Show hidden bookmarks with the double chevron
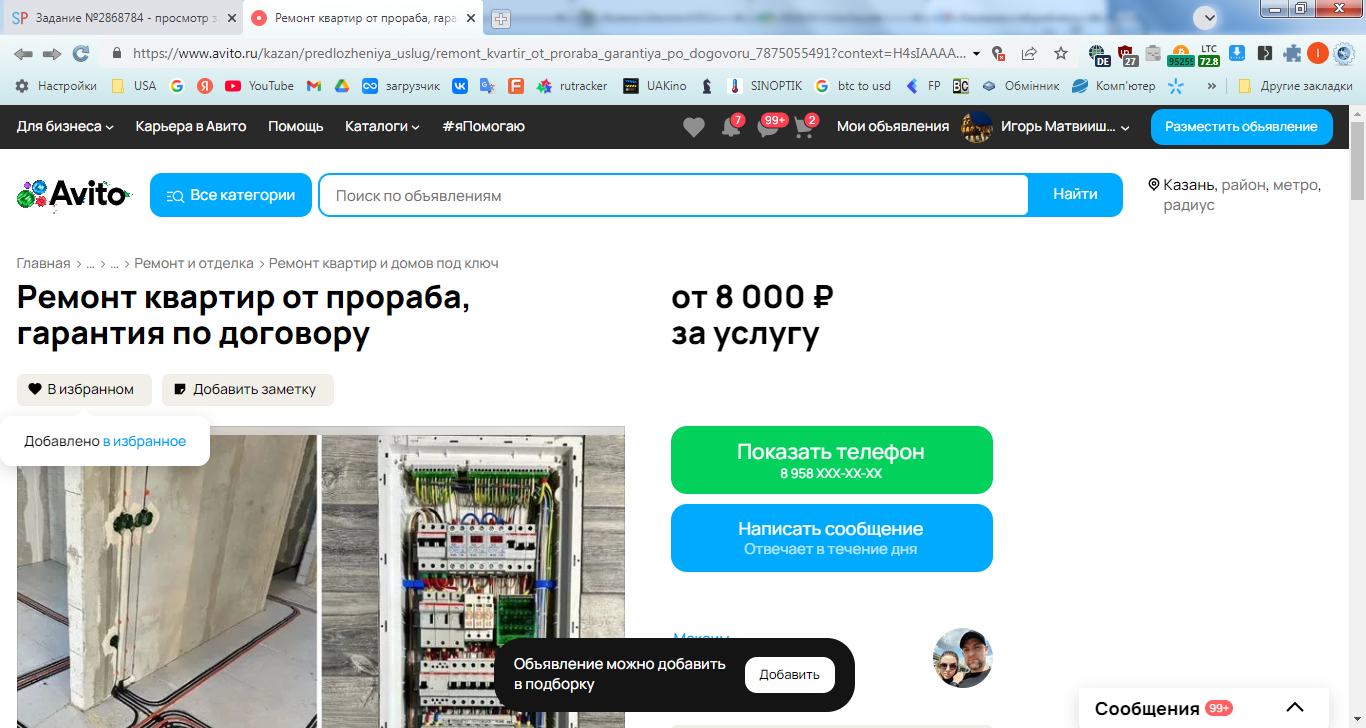1366x728 pixels. pos(1212,86)
